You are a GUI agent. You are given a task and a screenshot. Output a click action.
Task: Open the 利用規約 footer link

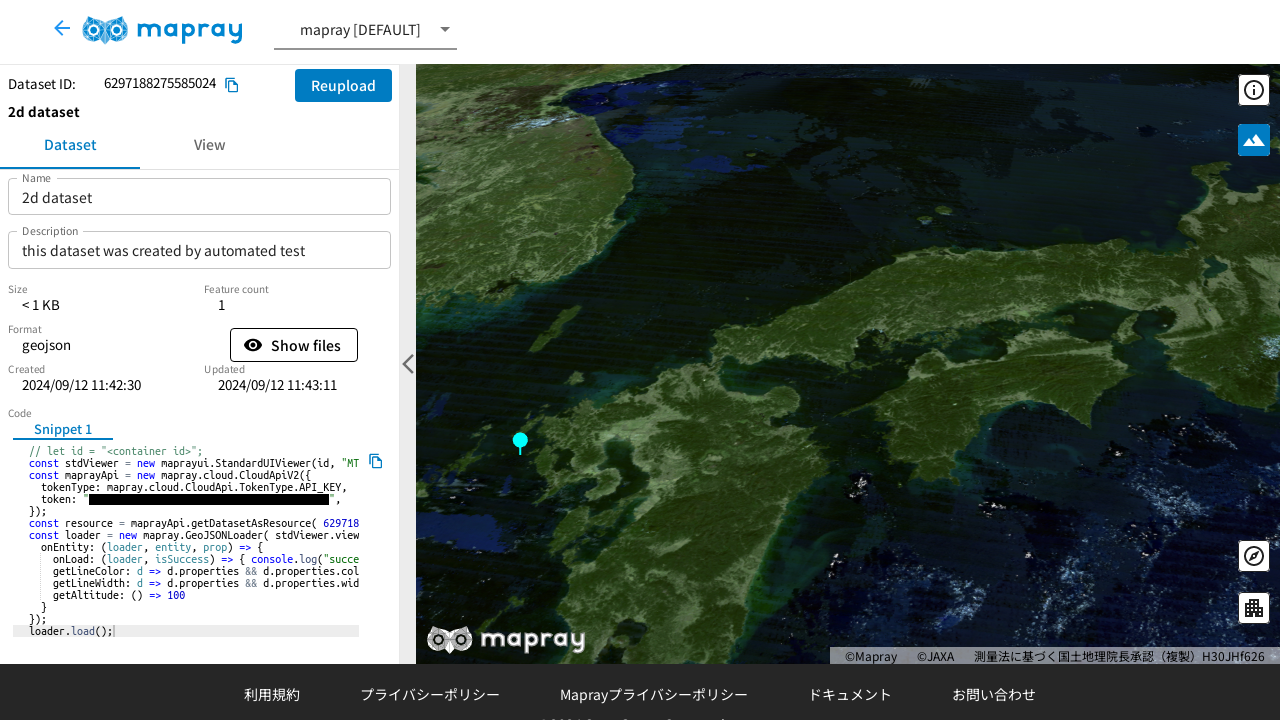272,694
